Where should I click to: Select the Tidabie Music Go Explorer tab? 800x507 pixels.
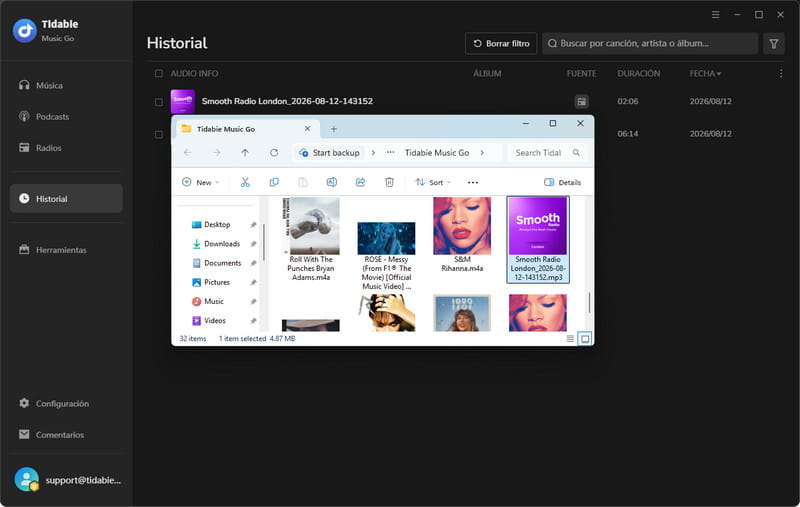click(x=247, y=129)
